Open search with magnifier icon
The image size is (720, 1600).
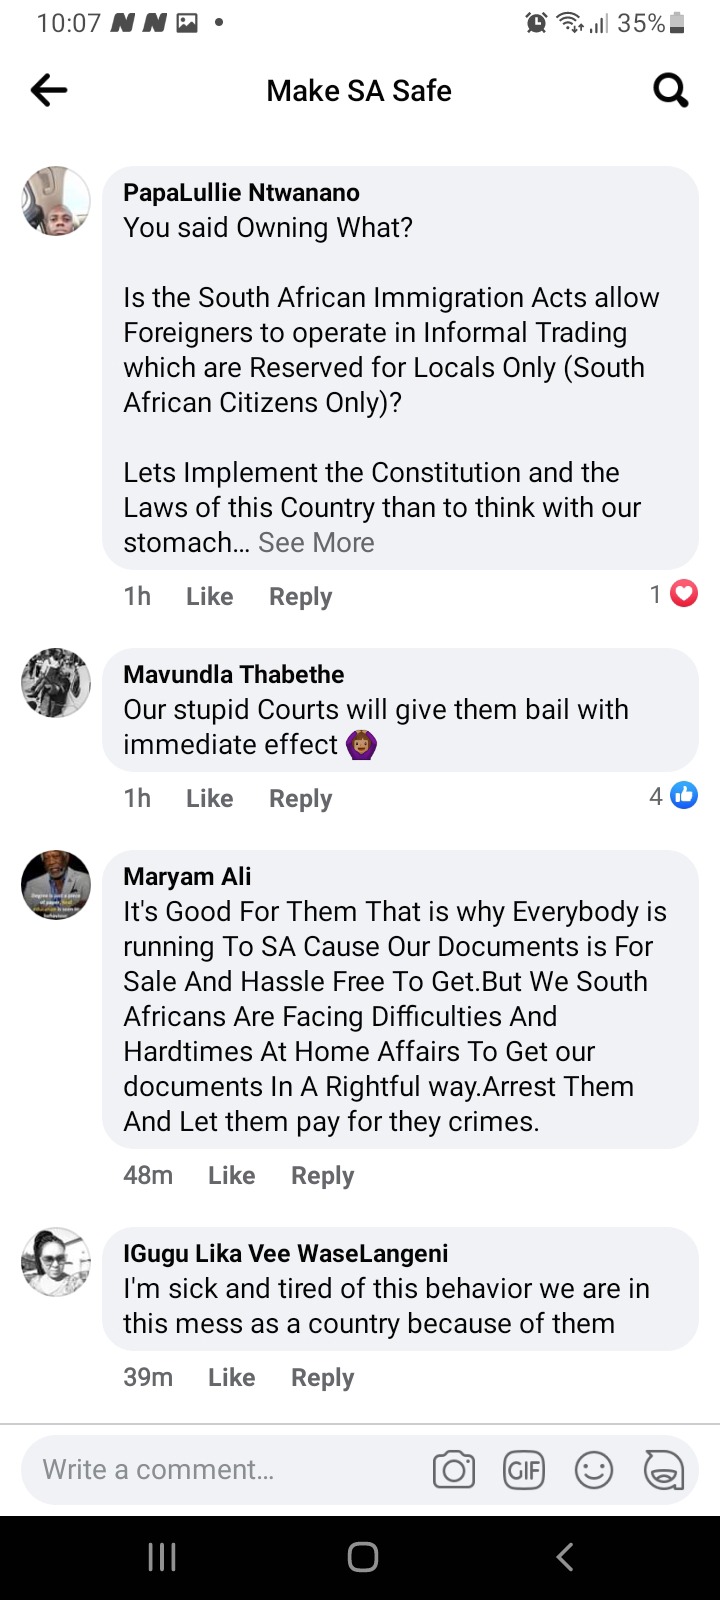point(670,91)
